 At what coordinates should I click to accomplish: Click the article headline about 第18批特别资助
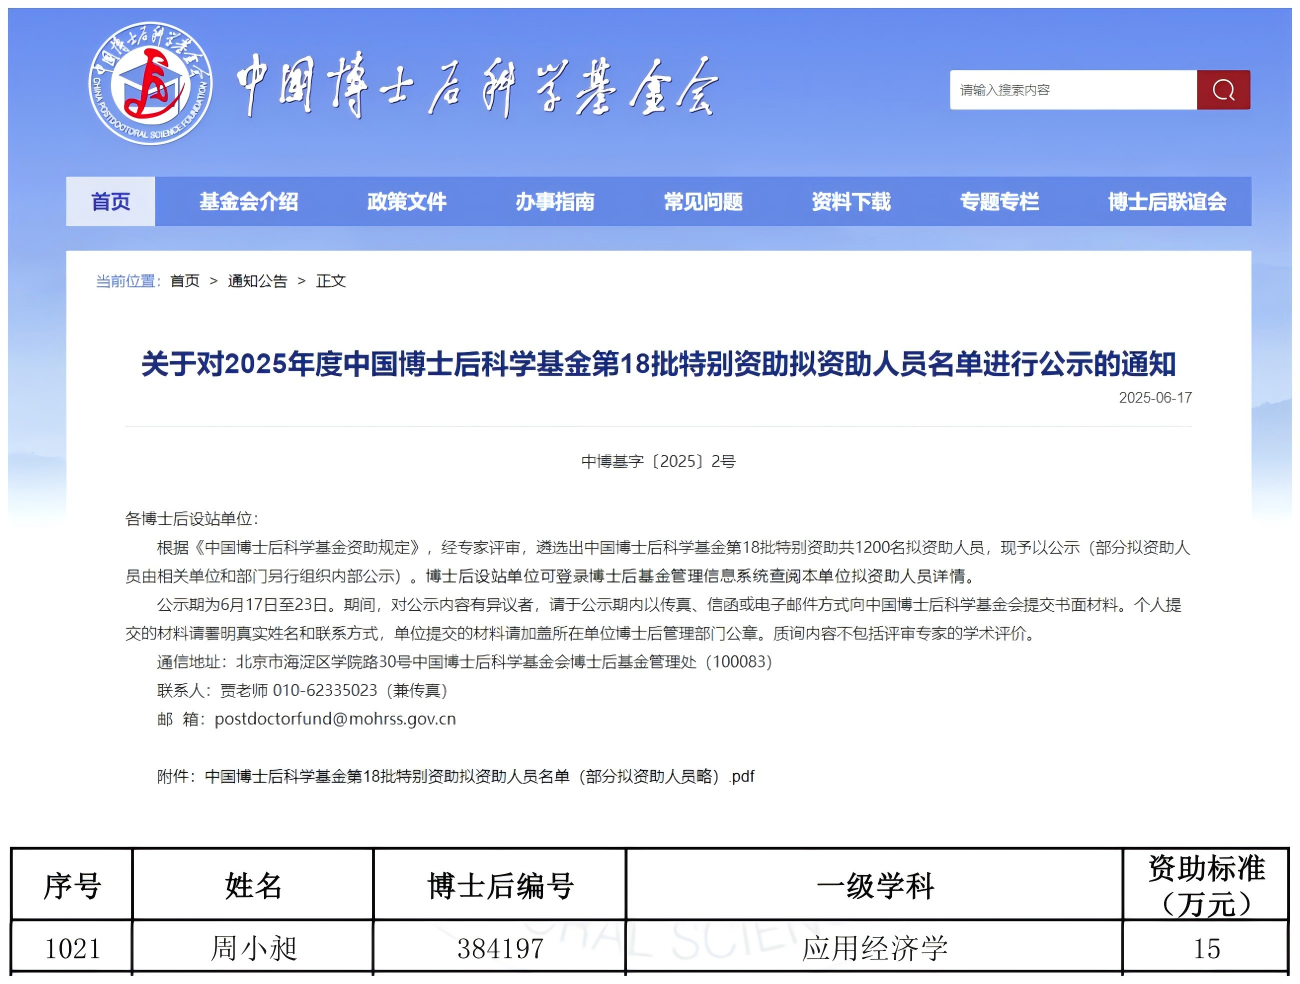658,364
